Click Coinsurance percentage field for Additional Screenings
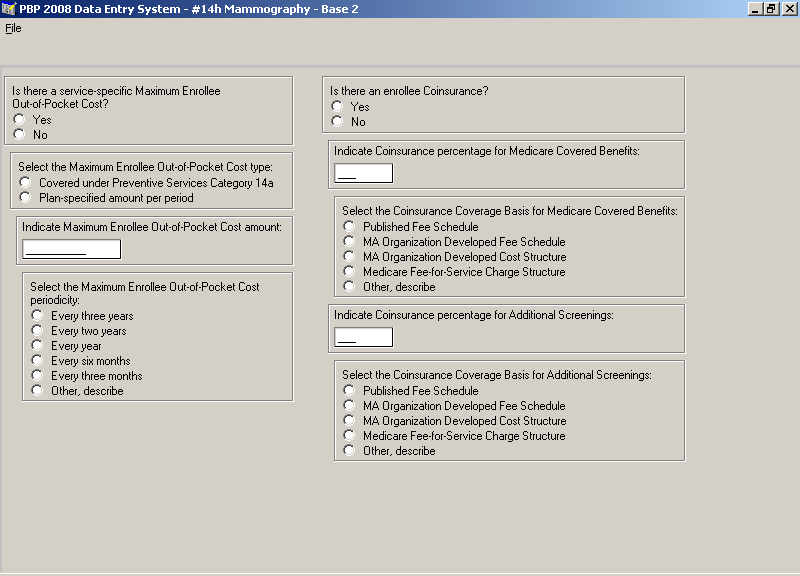The width and height of the screenshot is (800, 576). pyautogui.click(x=363, y=337)
